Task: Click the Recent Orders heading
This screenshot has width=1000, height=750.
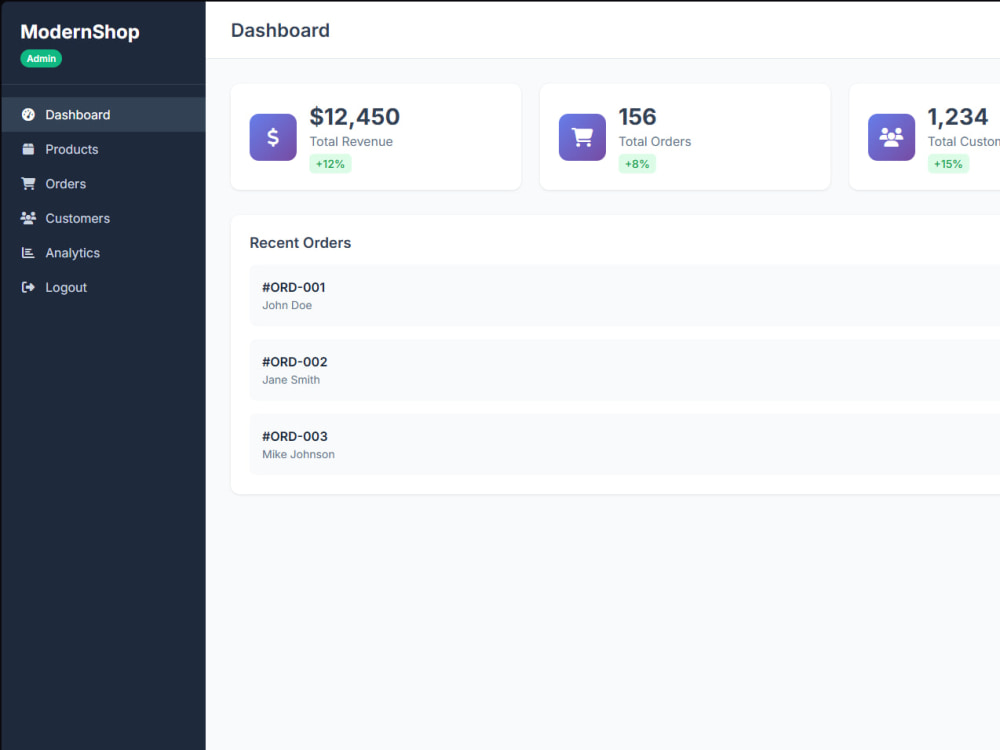Action: tap(300, 243)
